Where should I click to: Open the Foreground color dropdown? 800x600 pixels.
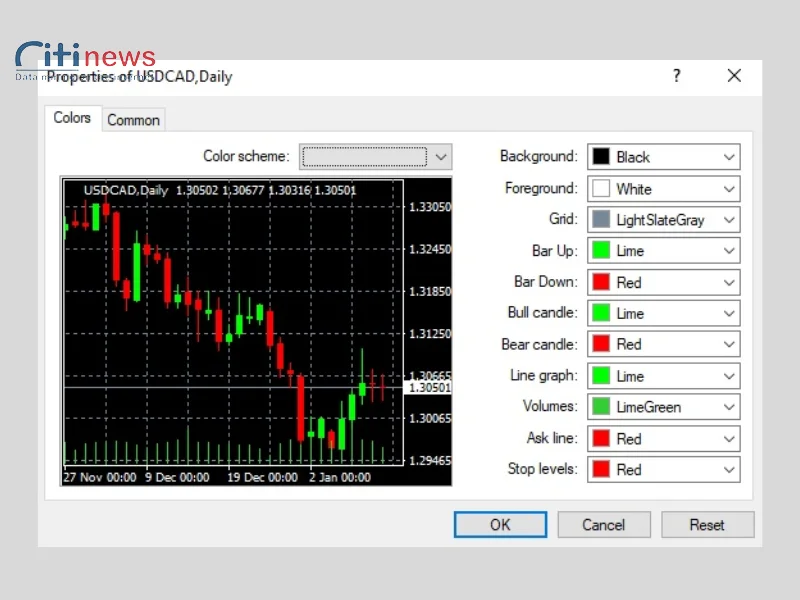click(663, 189)
